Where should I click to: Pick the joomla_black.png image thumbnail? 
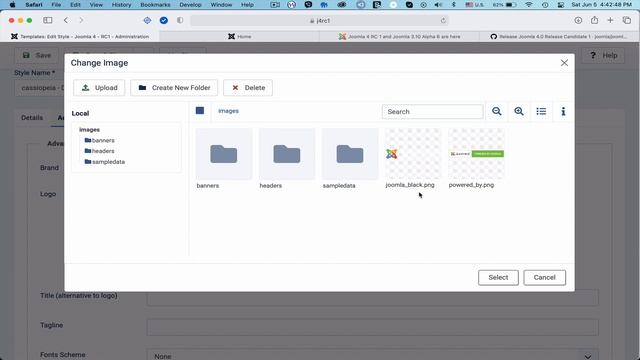pyautogui.click(x=413, y=154)
